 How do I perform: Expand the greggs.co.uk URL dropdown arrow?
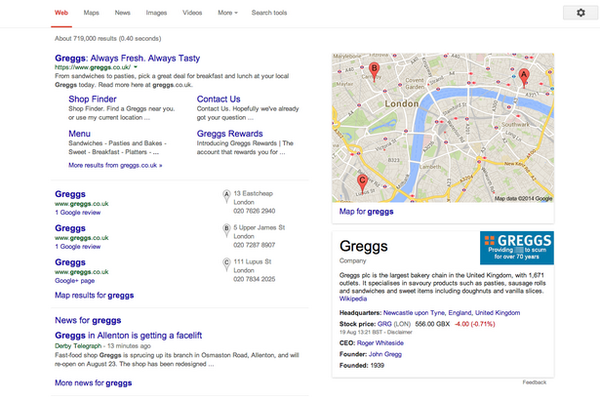(x=135, y=67)
